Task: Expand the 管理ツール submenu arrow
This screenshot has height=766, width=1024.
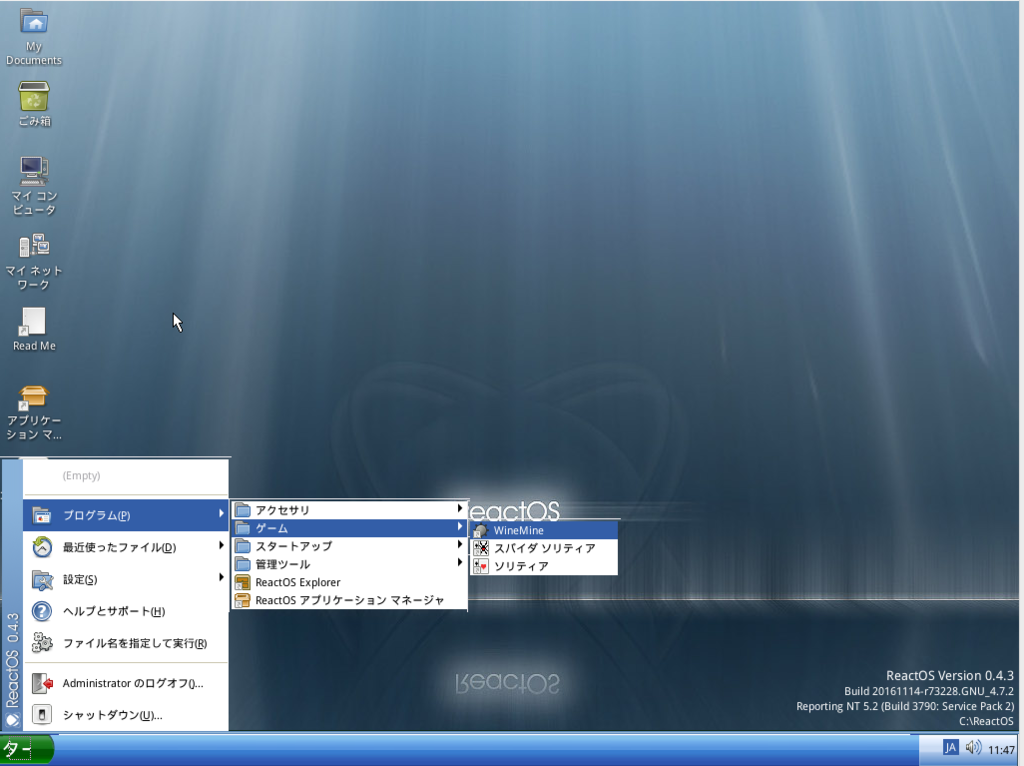Action: tap(460, 562)
